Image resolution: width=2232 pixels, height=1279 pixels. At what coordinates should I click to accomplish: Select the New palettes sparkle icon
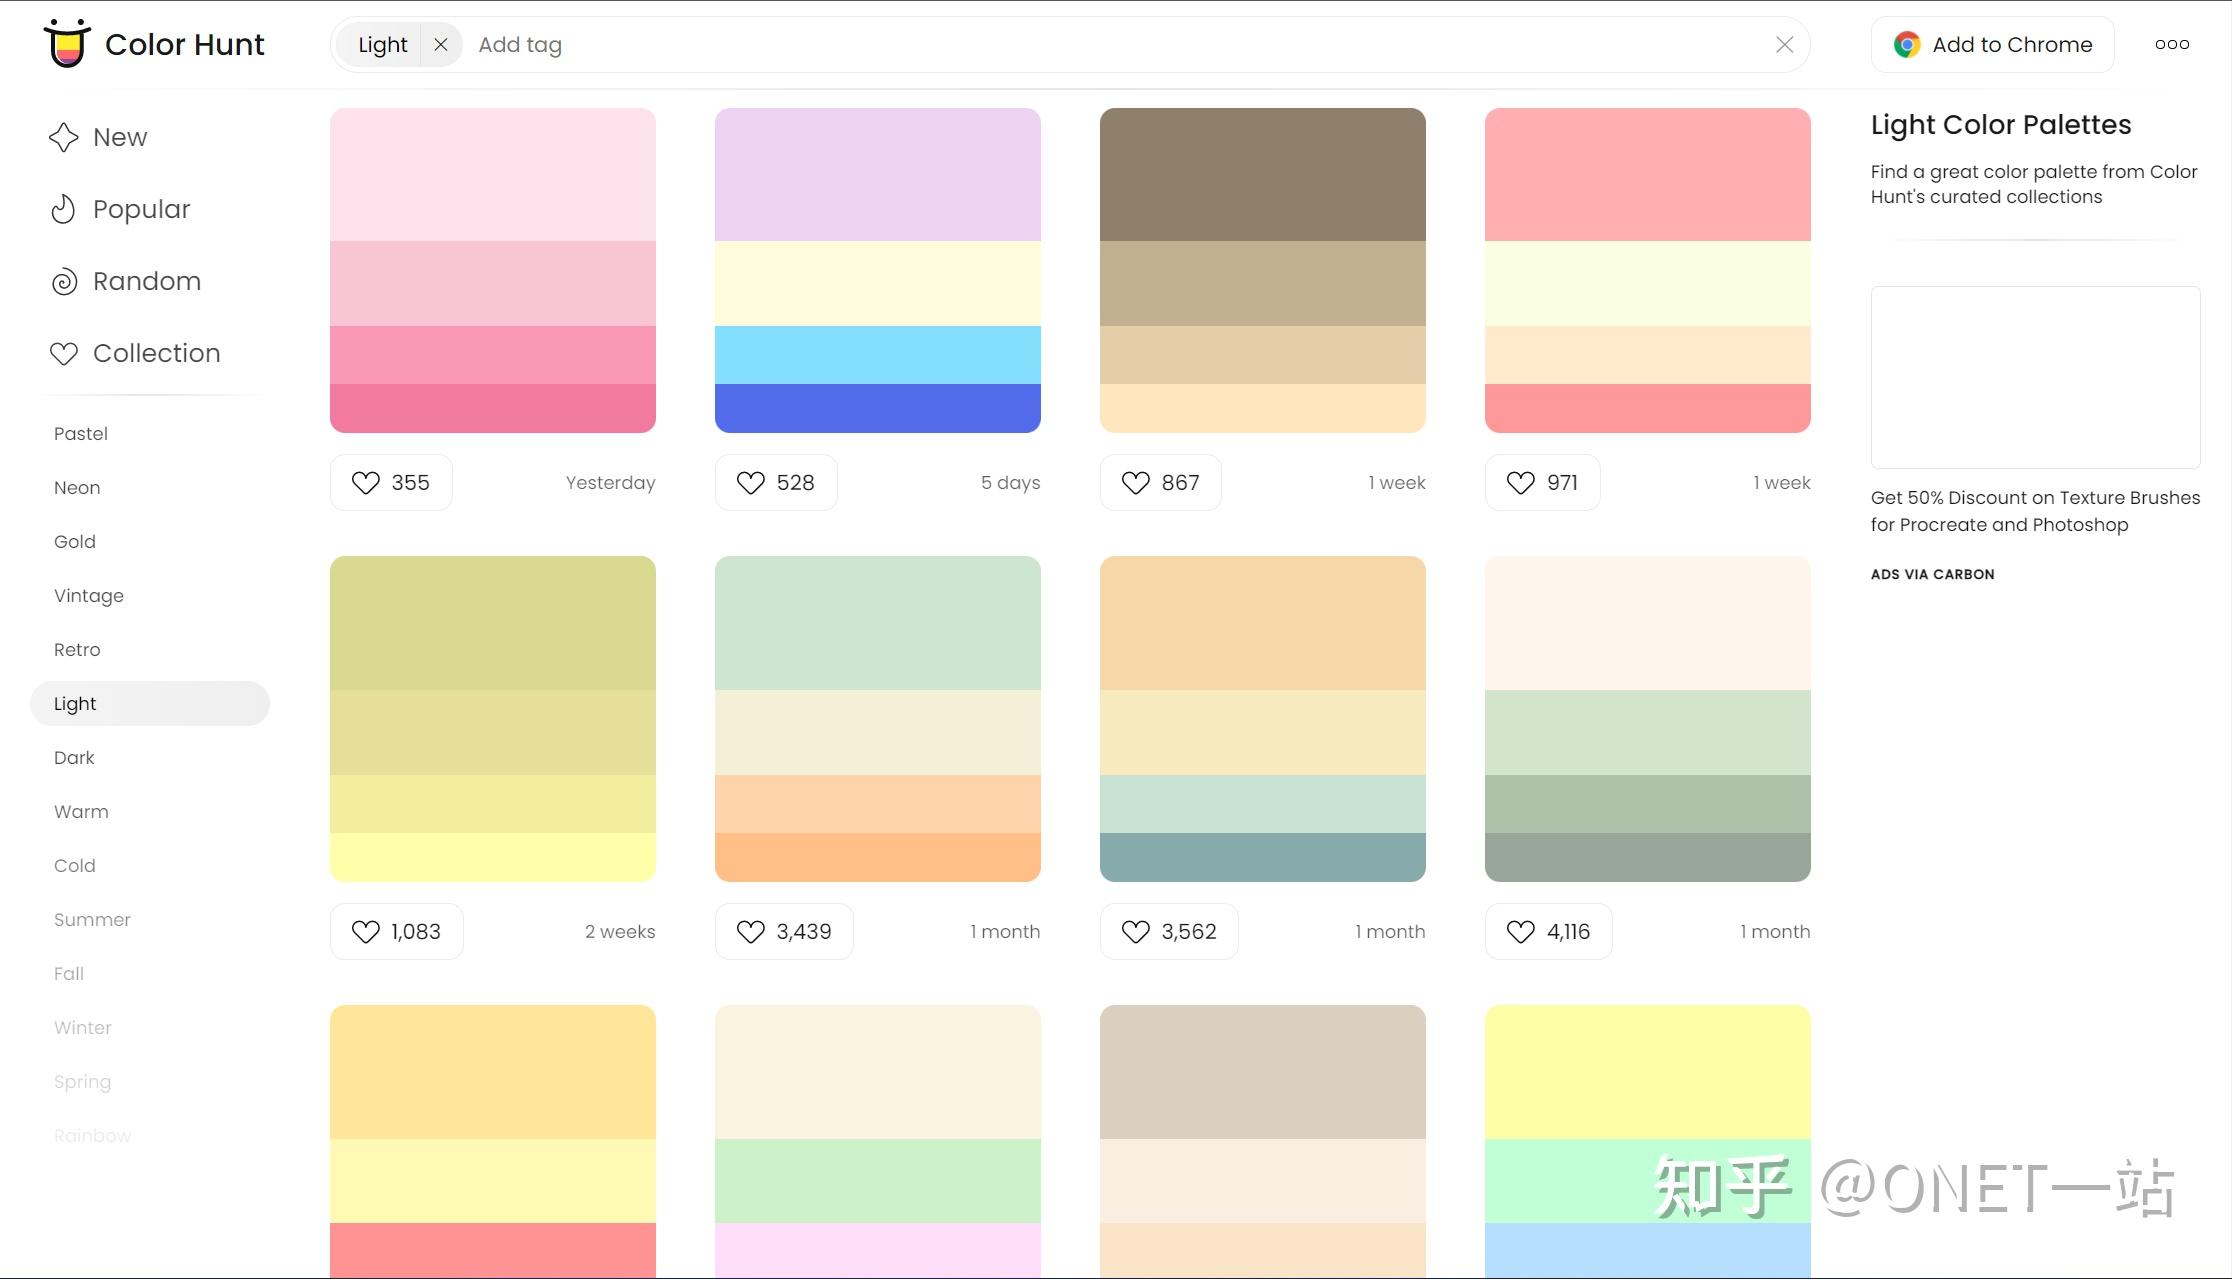(62, 136)
